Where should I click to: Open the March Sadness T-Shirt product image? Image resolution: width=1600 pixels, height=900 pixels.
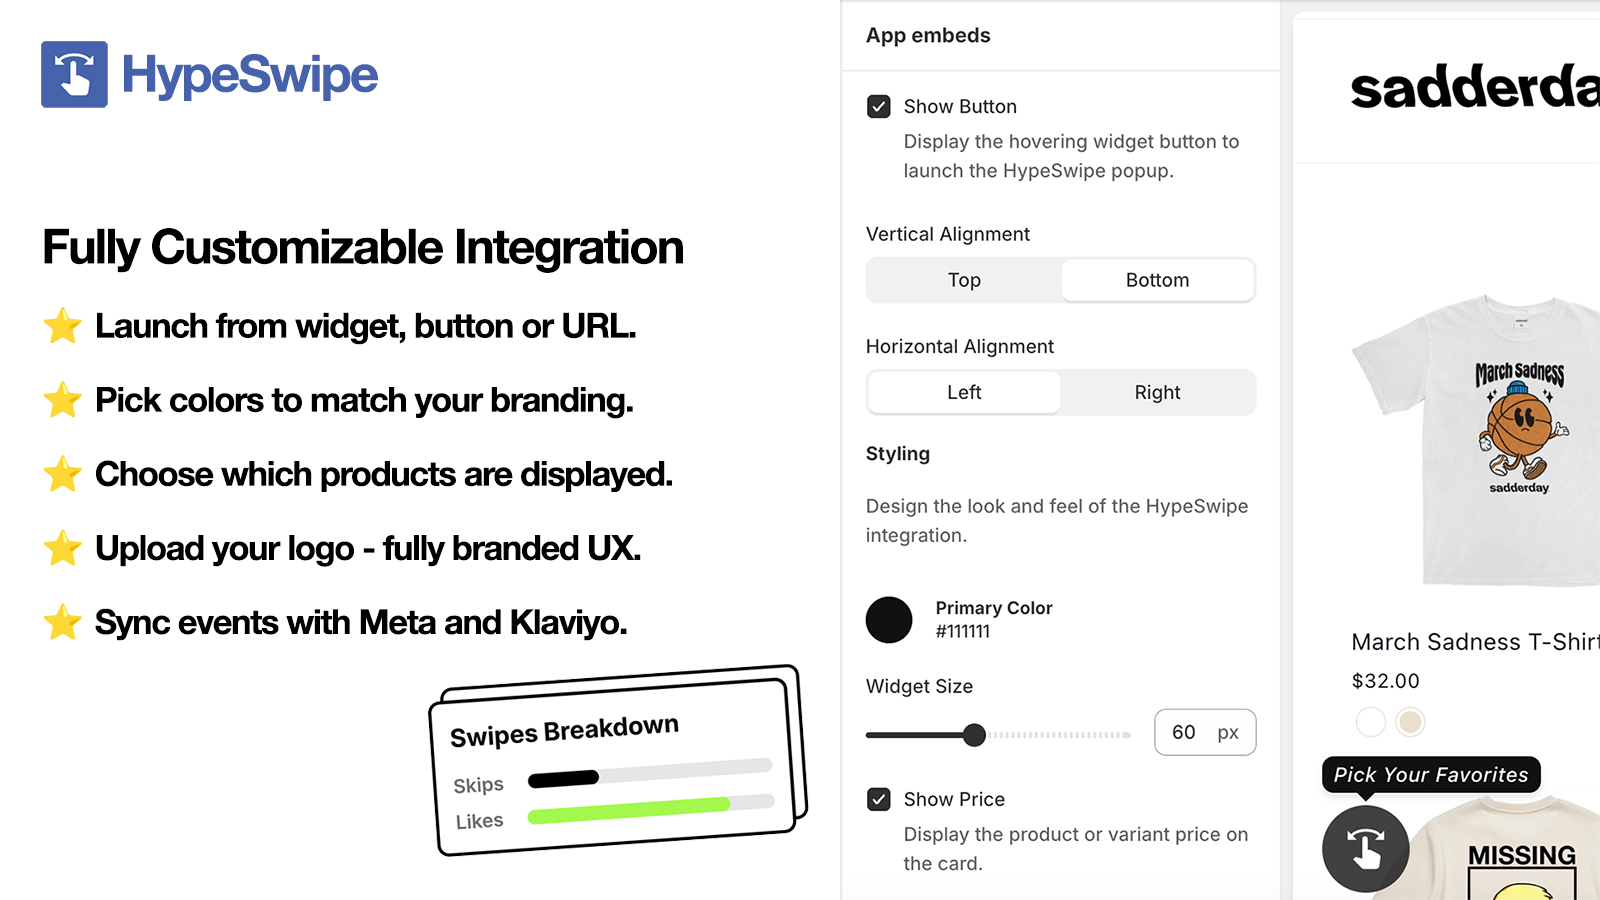point(1476,440)
